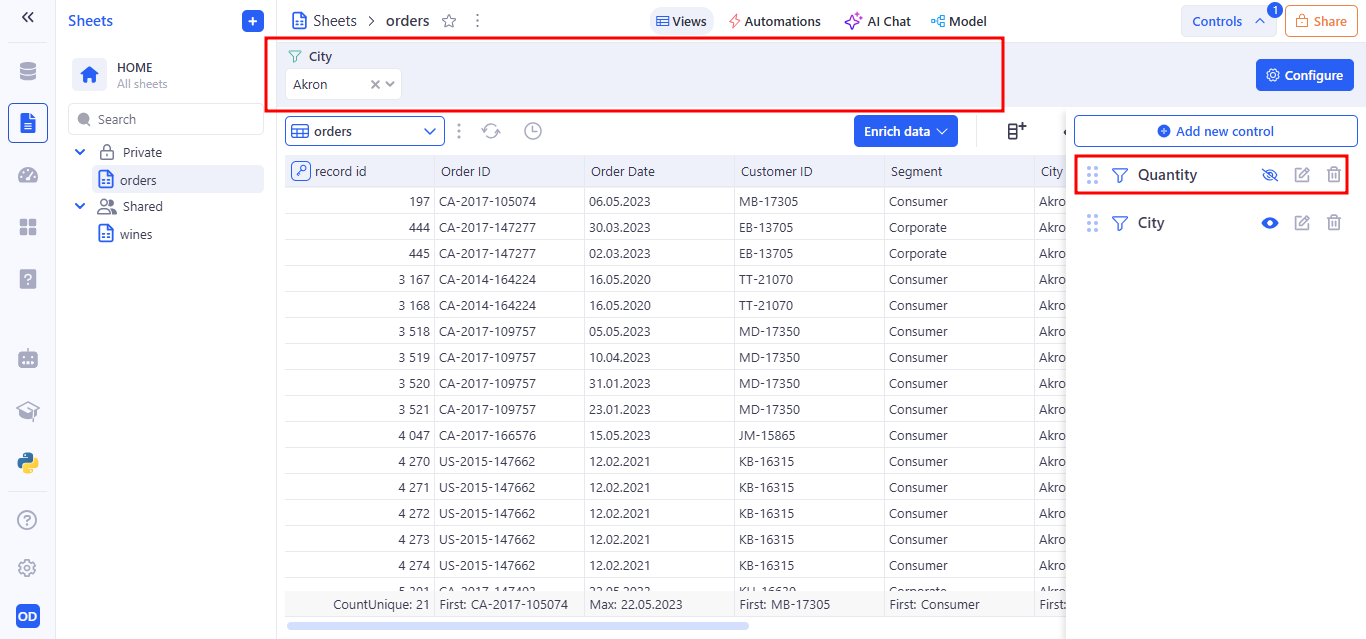This screenshot has width=1366, height=639.
Task: Click the add column icon
Action: pyautogui.click(x=1016, y=131)
